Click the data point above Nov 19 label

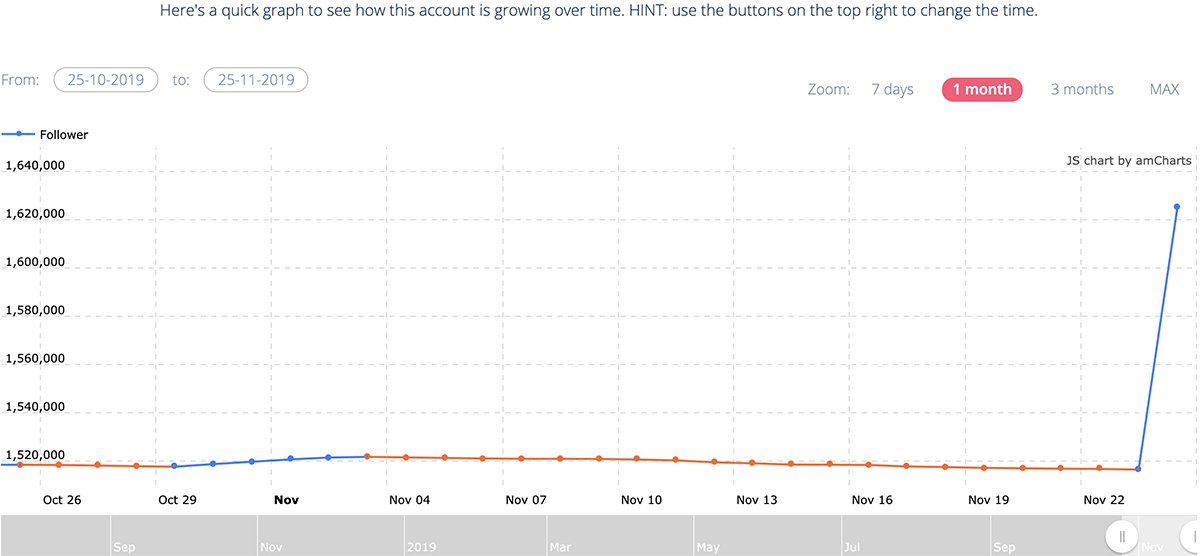tap(984, 468)
